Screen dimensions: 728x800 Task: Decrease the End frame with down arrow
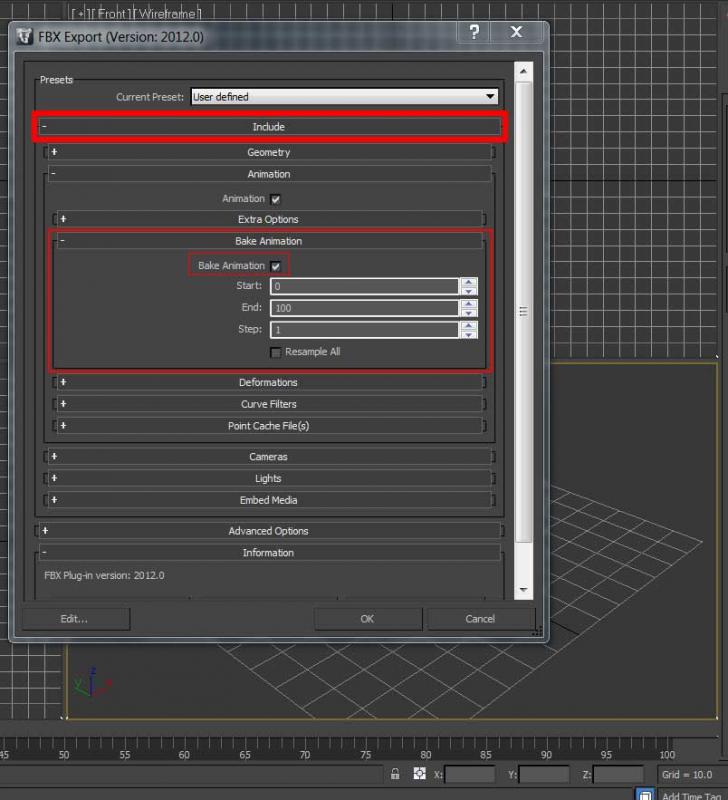(468, 313)
